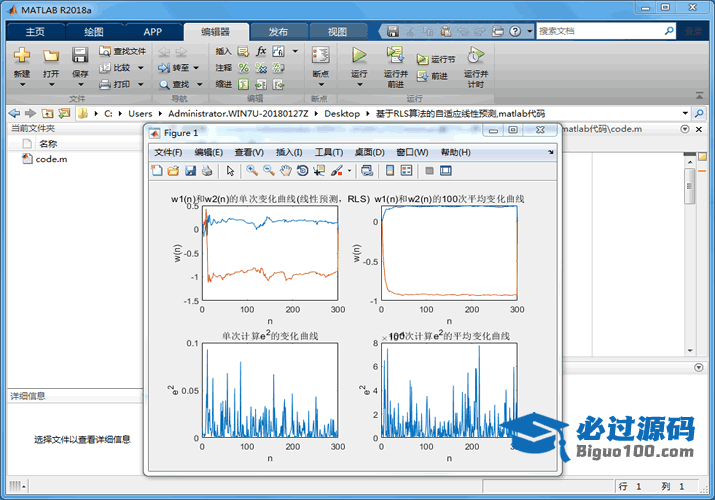
Task: Expand the Go To (转至) dropdown arrow
Action: click(196, 68)
